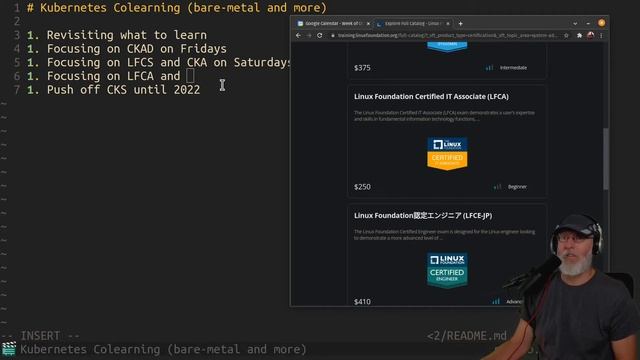This screenshot has width=640, height=360.
Task: Open the LFCE-JP certification title link
Action: point(423,216)
